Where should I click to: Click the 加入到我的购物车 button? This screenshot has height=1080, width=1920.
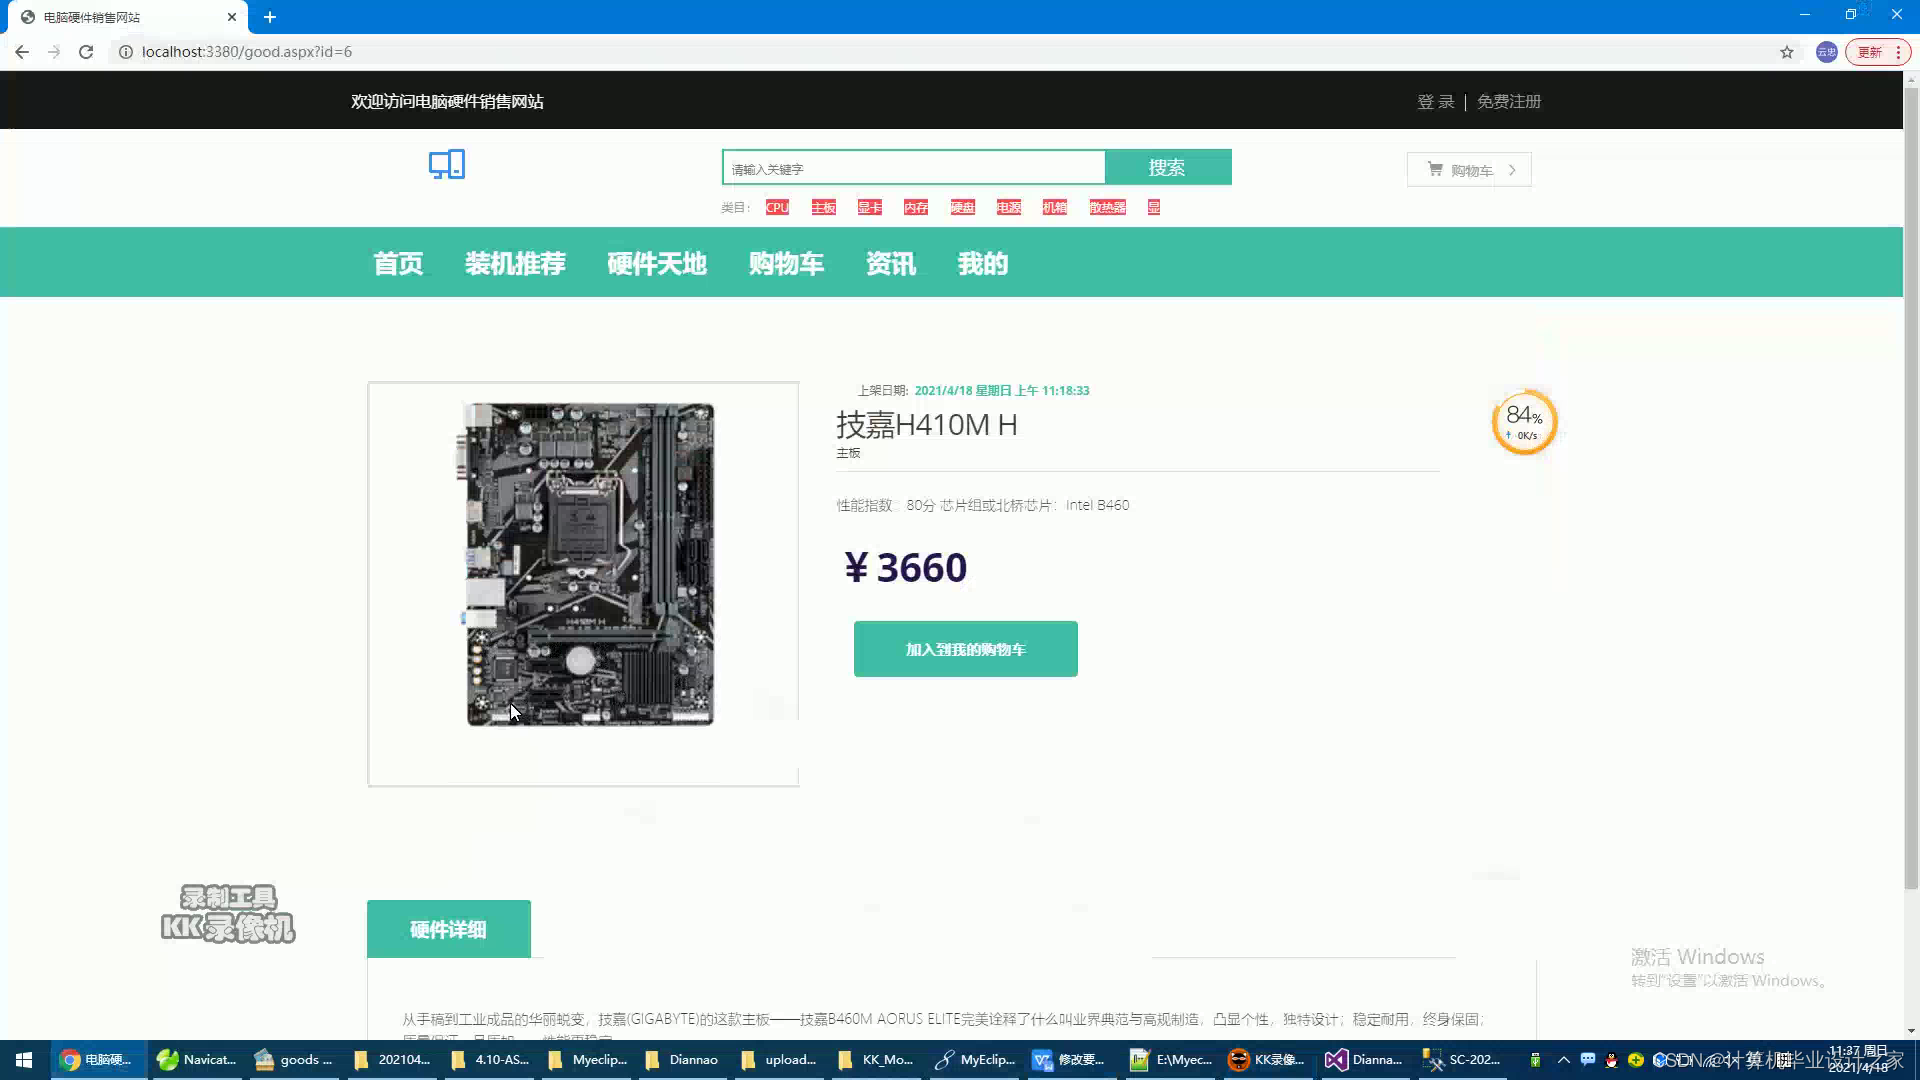pyautogui.click(x=966, y=649)
